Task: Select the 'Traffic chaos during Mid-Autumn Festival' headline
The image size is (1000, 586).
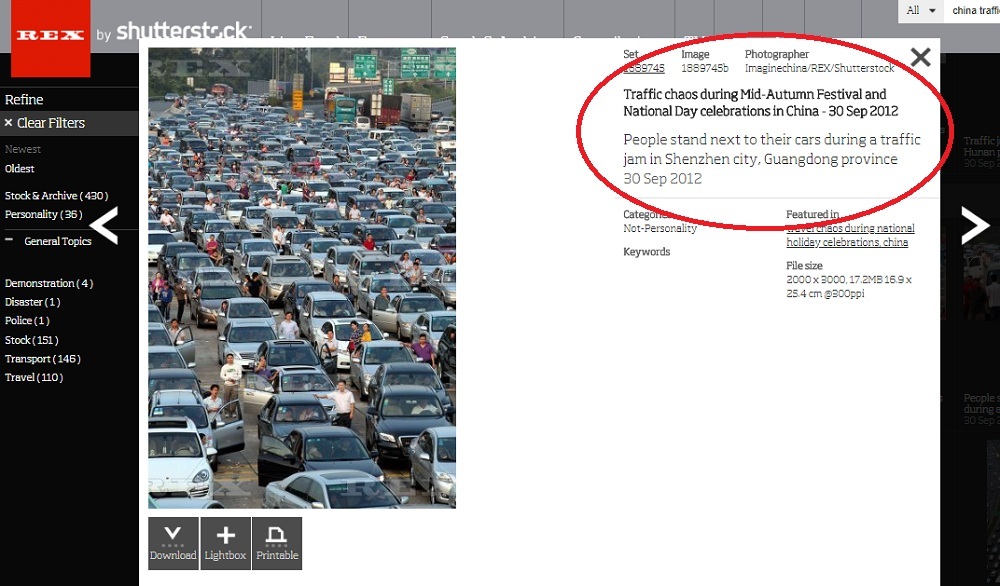Action: [x=761, y=103]
